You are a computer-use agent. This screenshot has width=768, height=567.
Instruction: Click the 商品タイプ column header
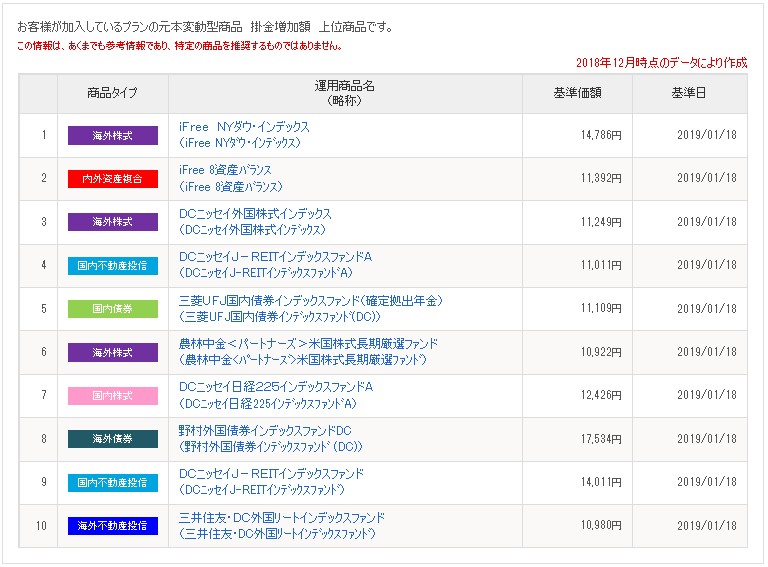click(x=113, y=93)
